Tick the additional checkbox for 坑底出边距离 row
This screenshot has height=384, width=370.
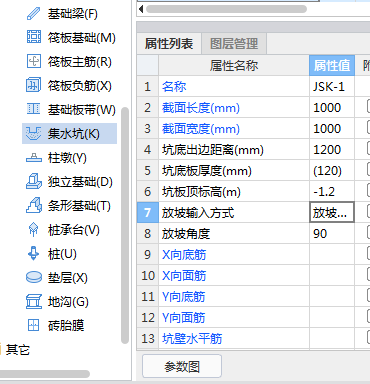coord(368,148)
